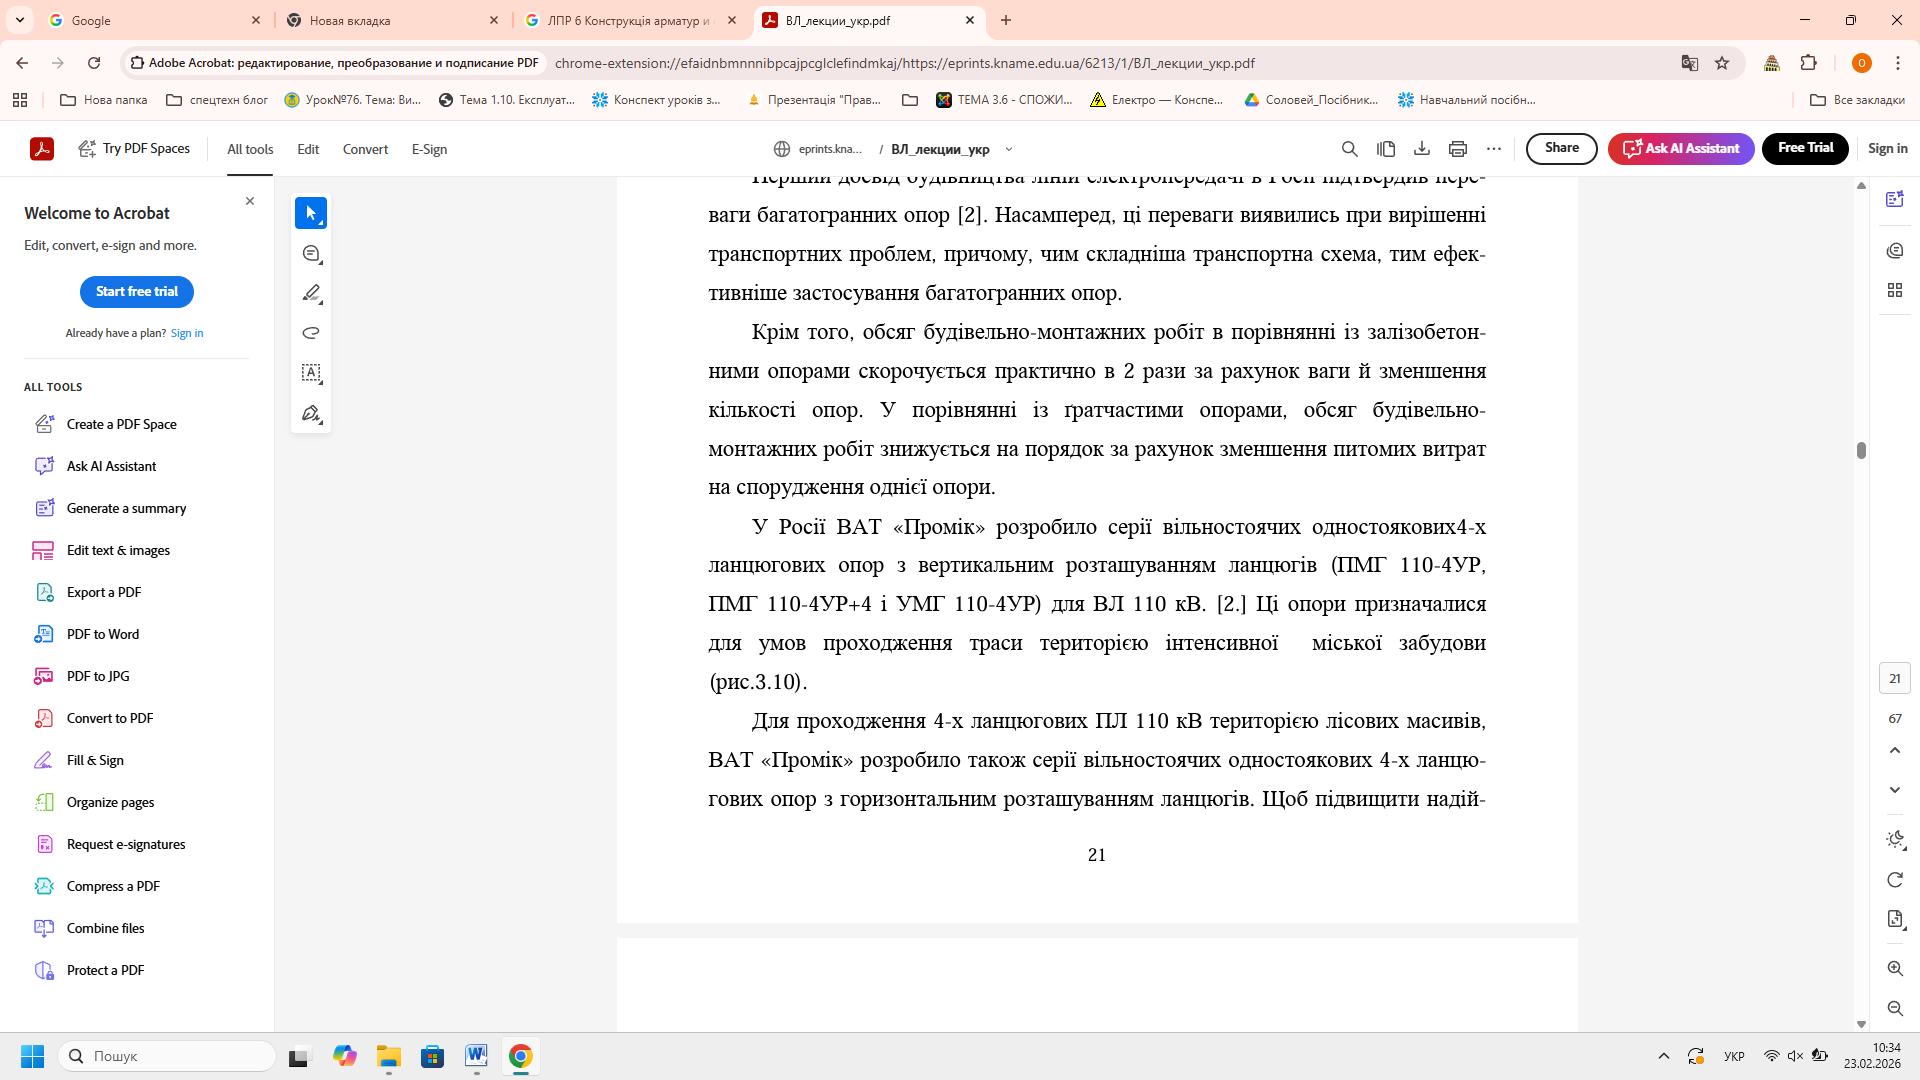Open the Acrobat home logo

[x=42, y=149]
